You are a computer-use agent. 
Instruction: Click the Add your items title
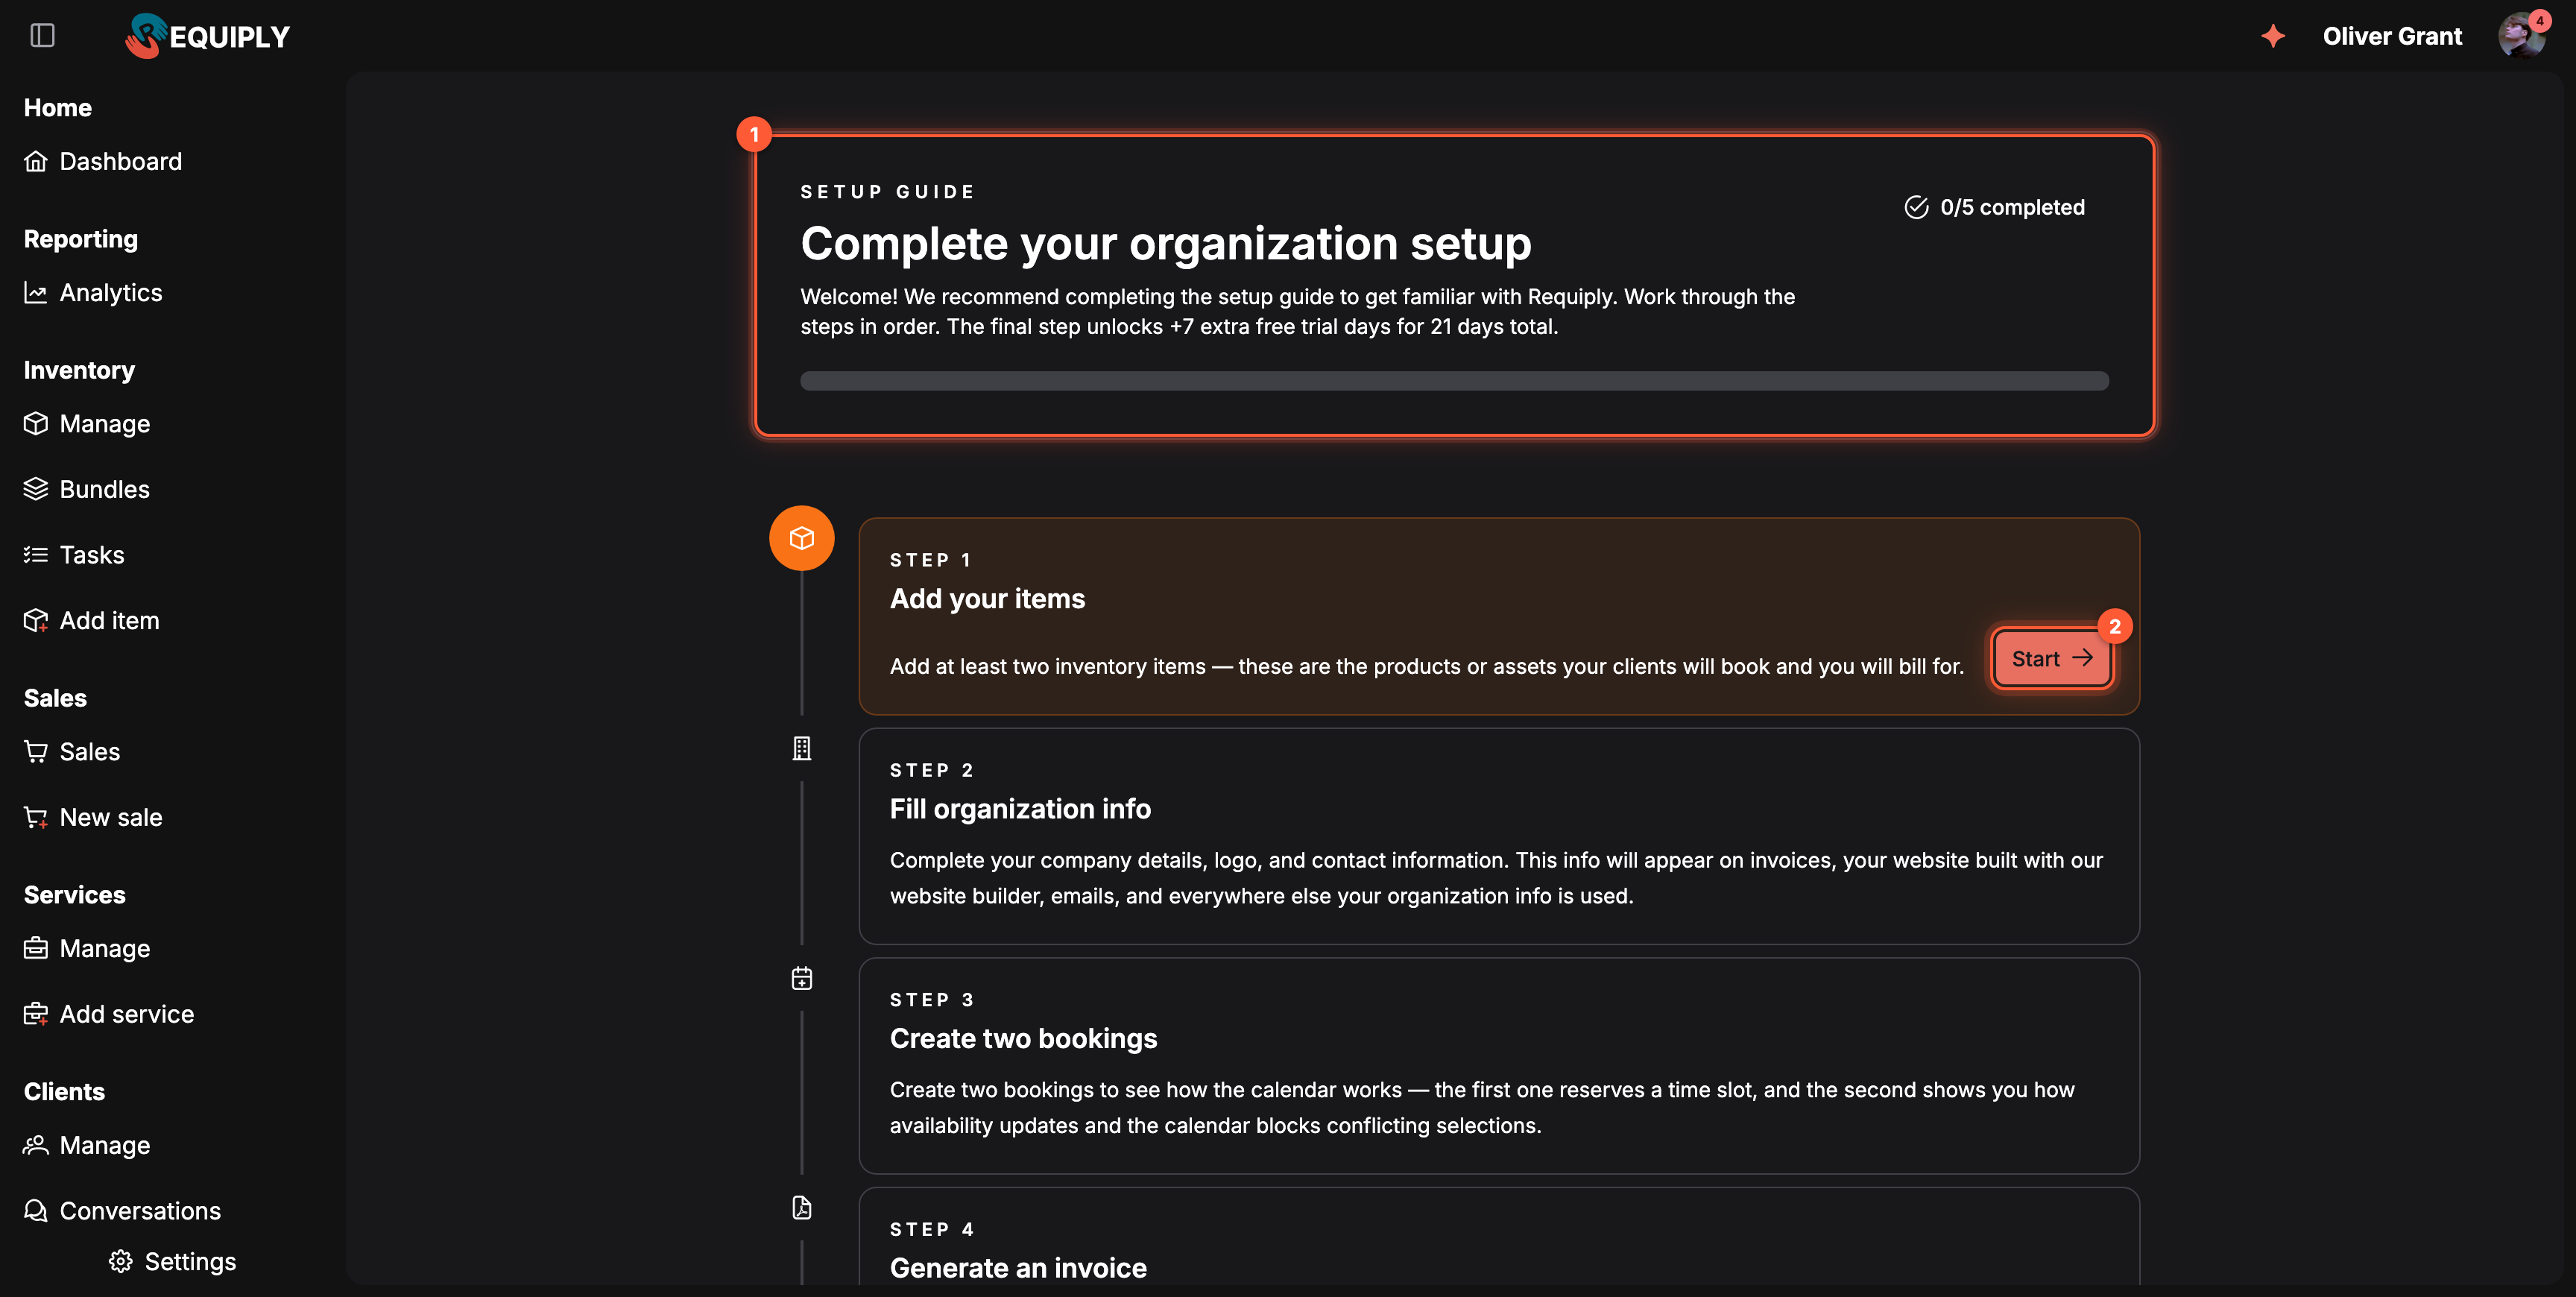click(987, 598)
